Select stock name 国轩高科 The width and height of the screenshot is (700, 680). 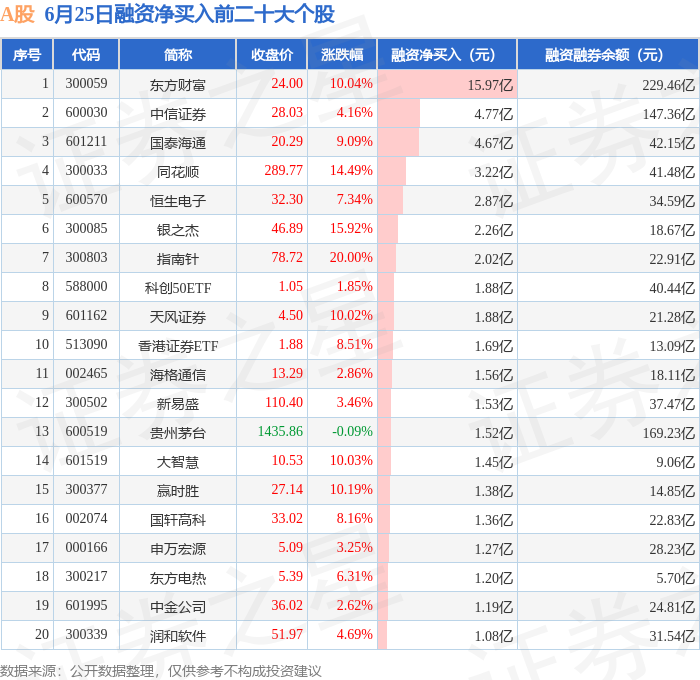178,520
